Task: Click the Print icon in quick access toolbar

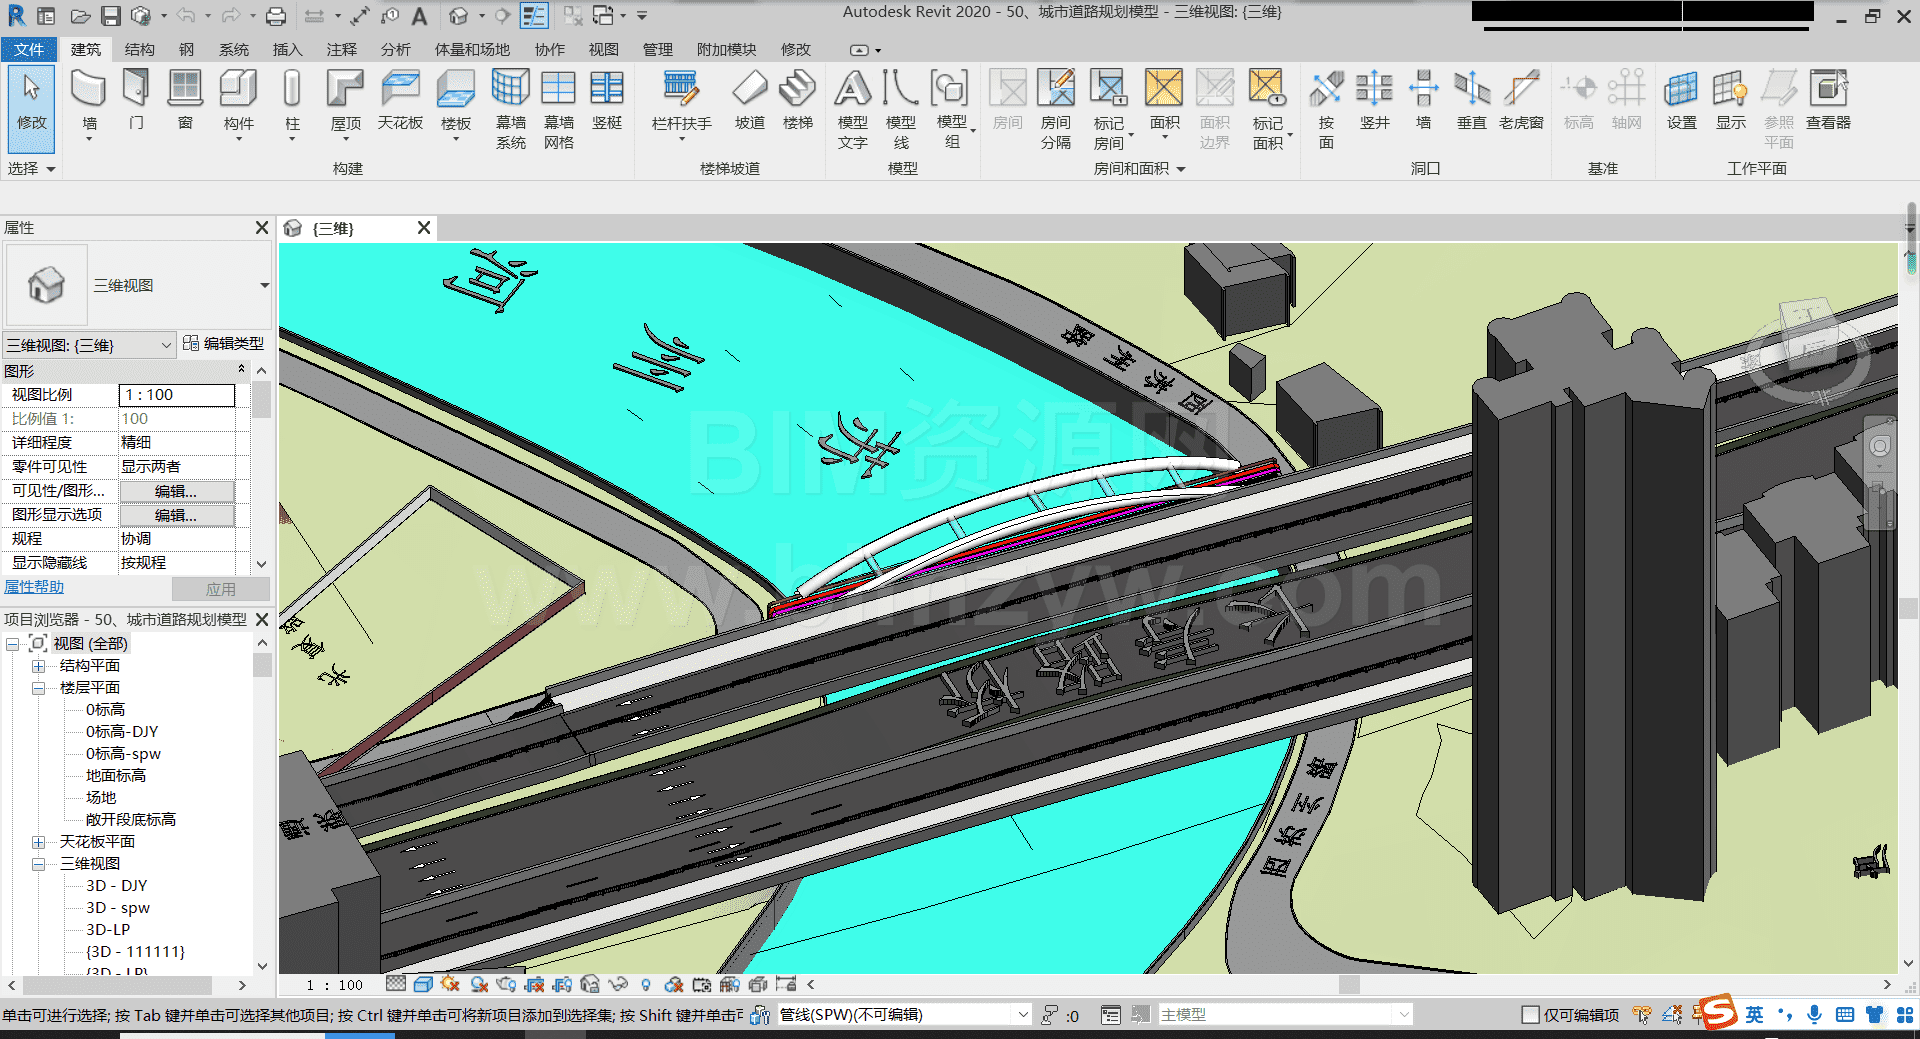Action: 276,16
